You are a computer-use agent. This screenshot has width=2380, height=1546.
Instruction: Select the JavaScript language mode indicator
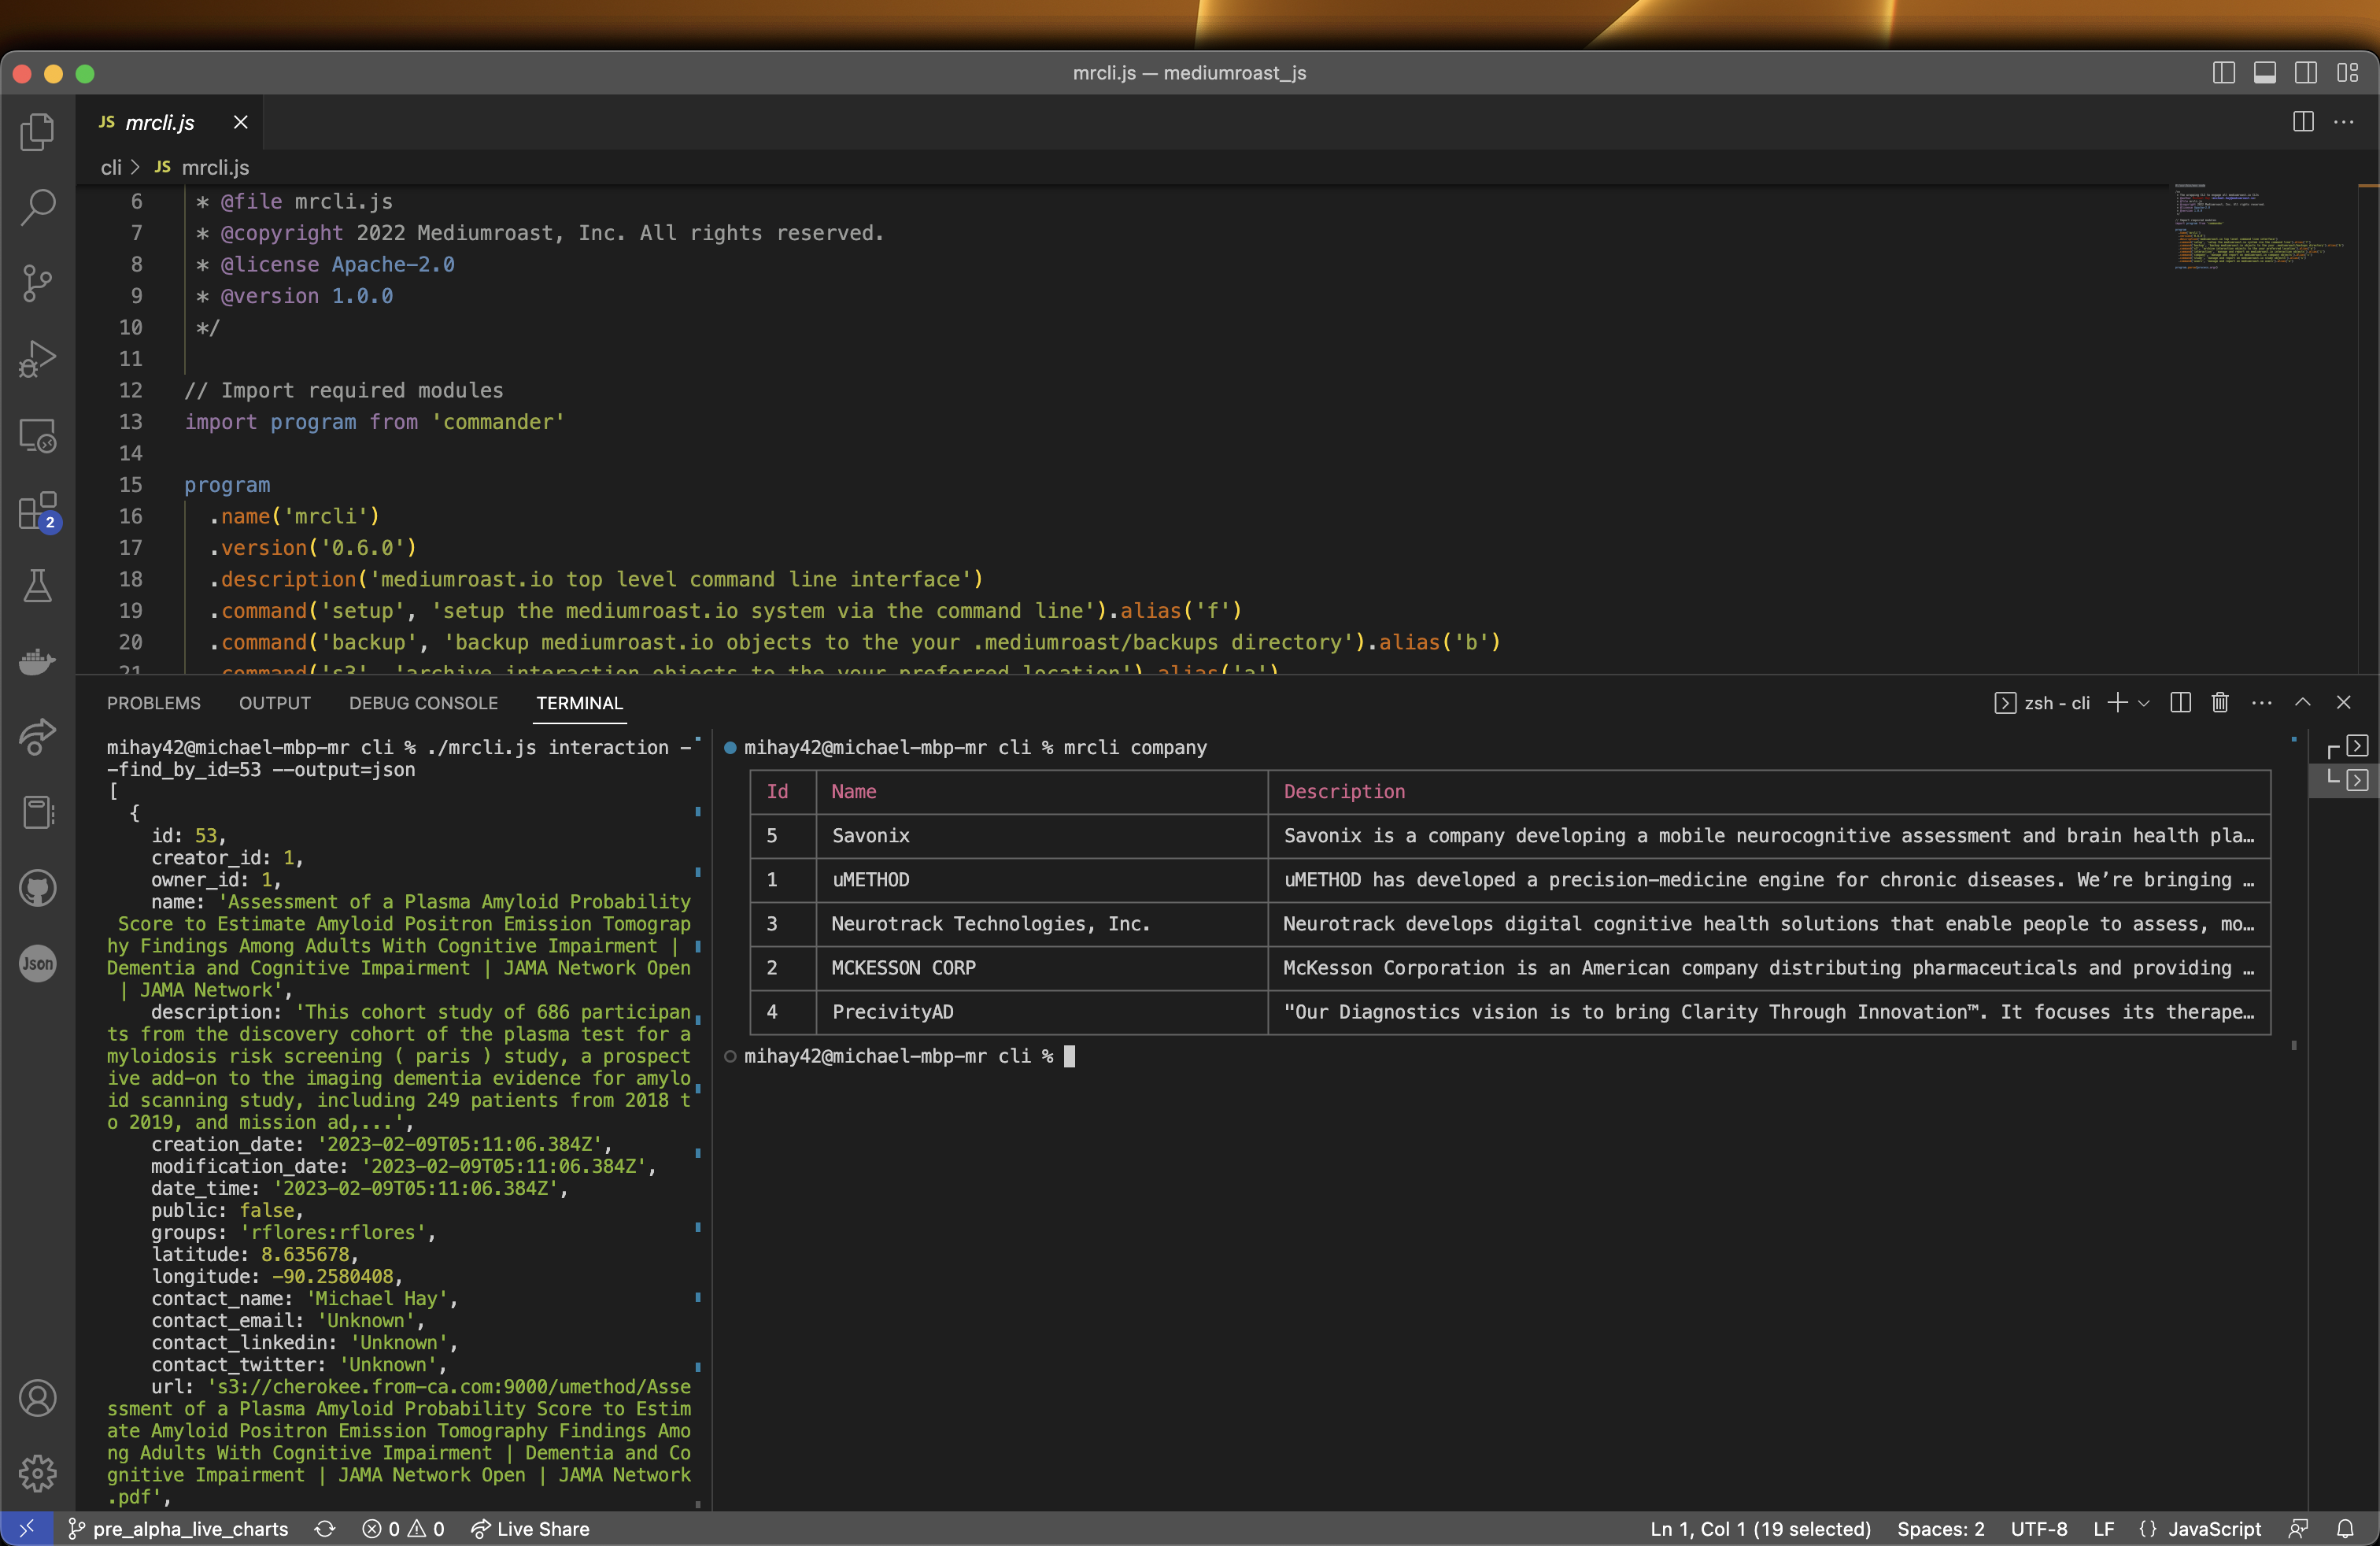point(2213,1528)
